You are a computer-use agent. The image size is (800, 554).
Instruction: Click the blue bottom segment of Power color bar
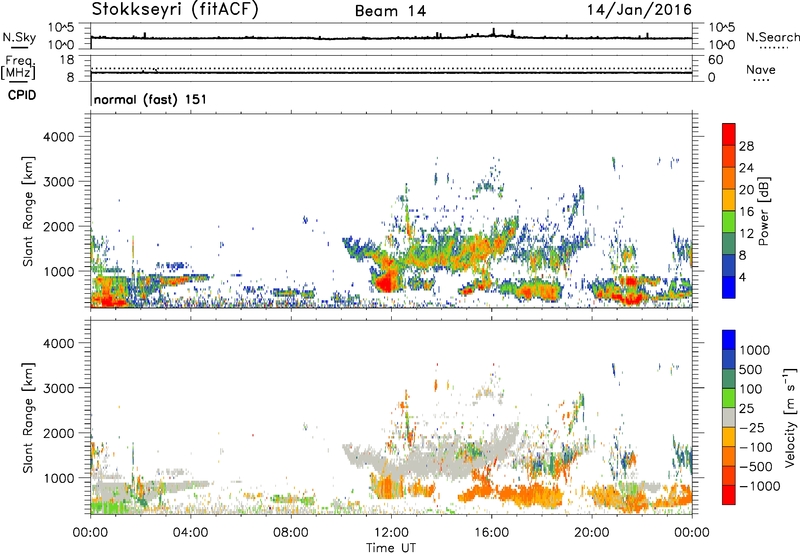click(729, 287)
